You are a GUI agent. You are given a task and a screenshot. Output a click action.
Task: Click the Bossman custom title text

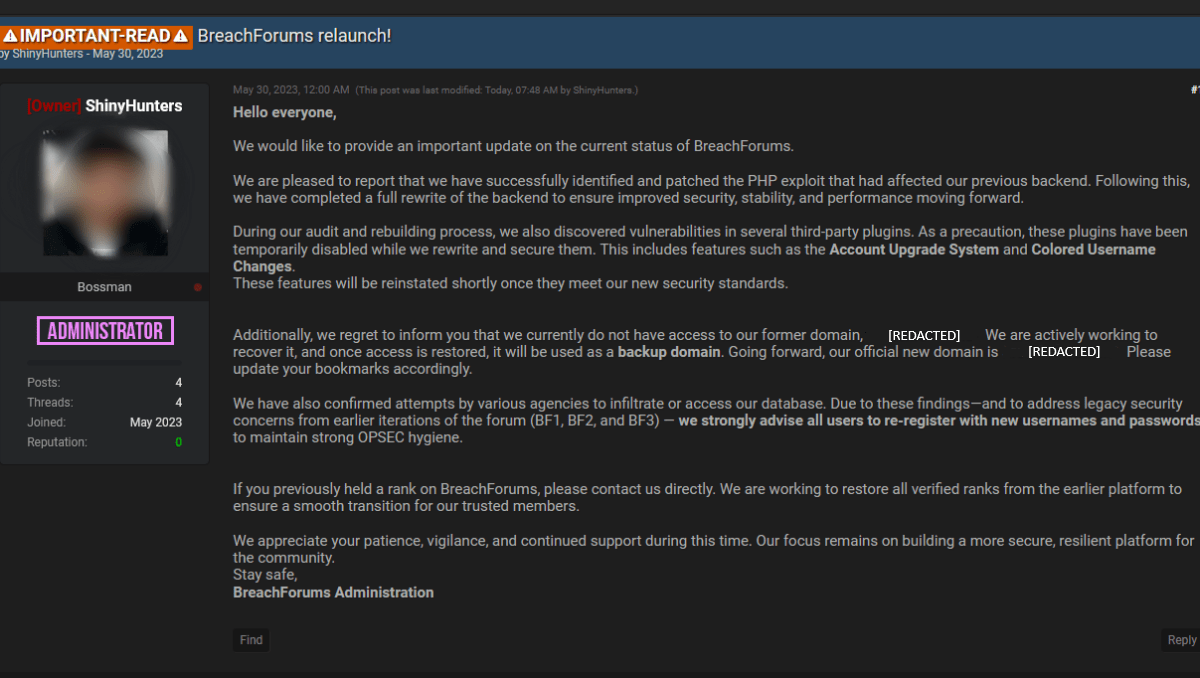pyautogui.click(x=104, y=287)
